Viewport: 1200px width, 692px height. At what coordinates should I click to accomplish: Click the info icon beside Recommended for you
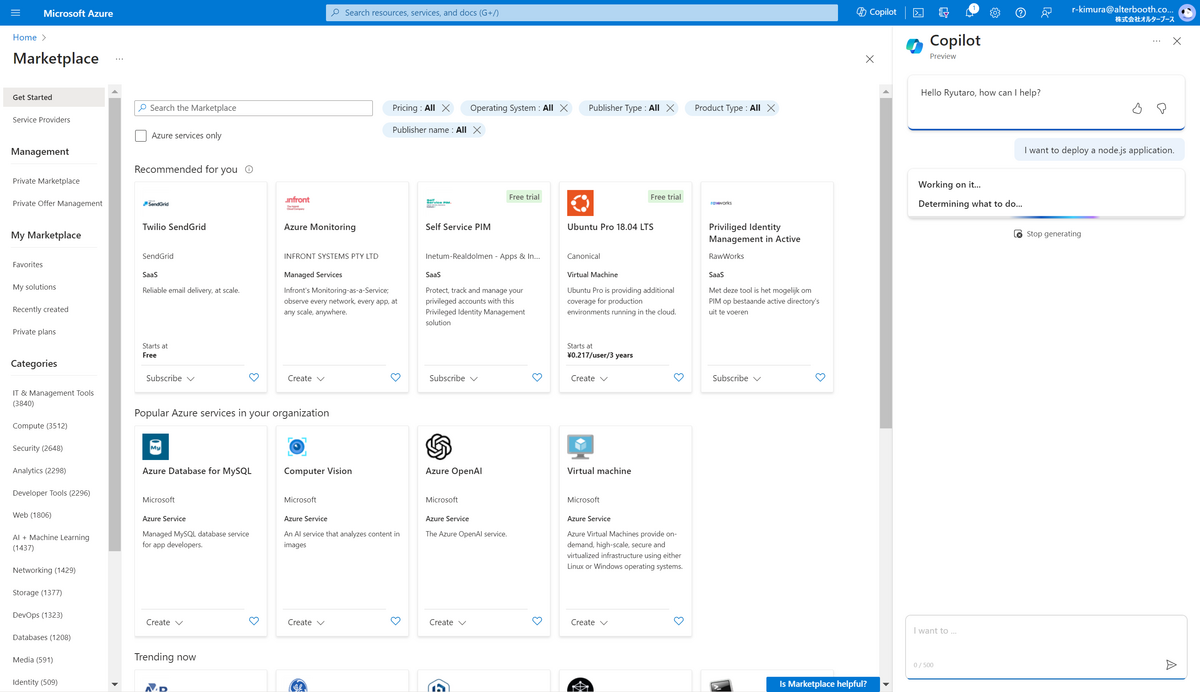pos(249,170)
